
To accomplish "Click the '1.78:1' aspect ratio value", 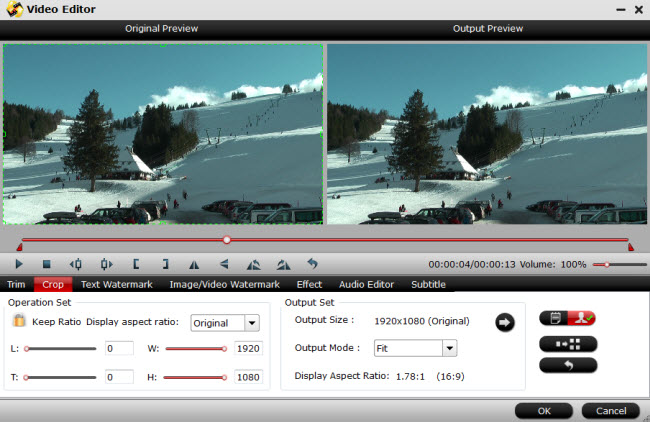I will tap(410, 376).
